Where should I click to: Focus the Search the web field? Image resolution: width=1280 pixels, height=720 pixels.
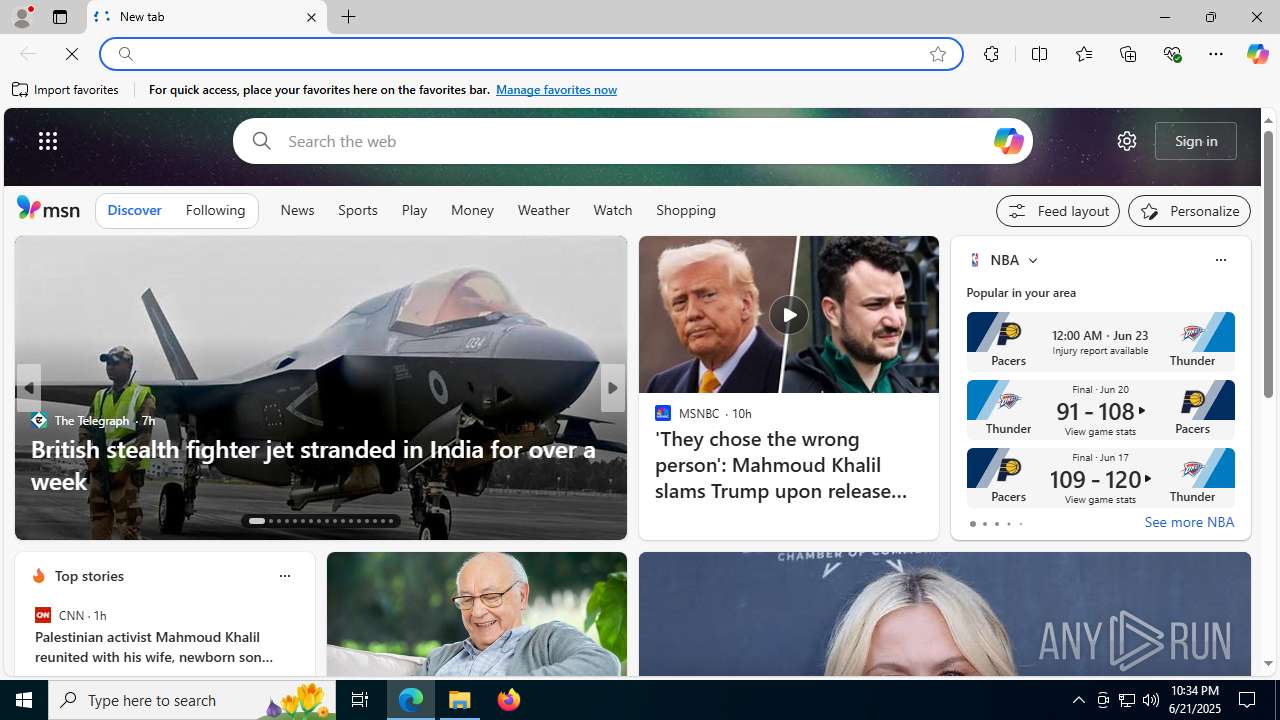click(632, 141)
